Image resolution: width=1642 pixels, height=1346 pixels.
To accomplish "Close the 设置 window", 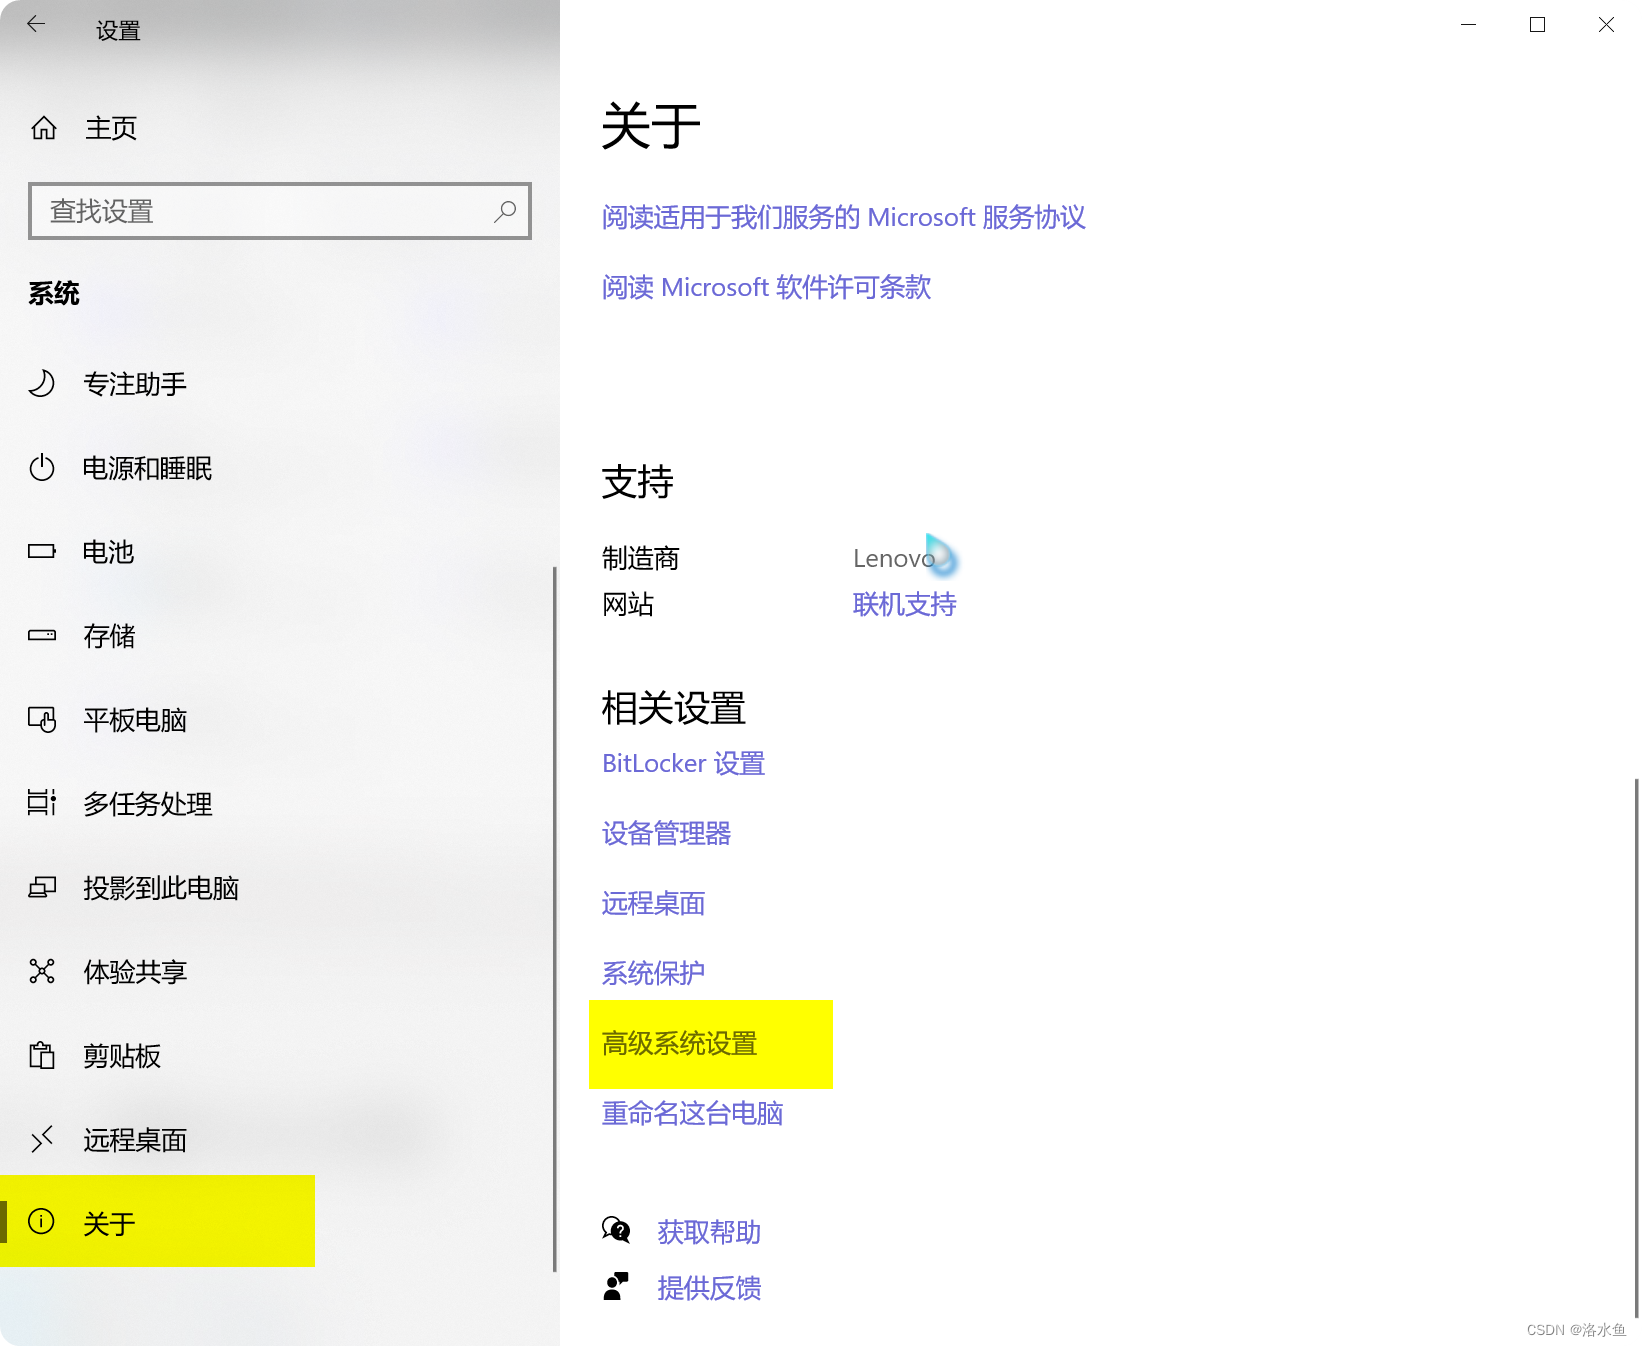I will click(1606, 24).
